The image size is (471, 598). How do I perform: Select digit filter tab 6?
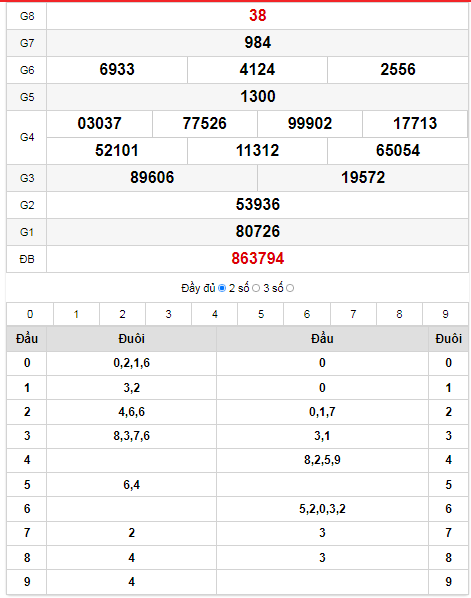click(307, 314)
